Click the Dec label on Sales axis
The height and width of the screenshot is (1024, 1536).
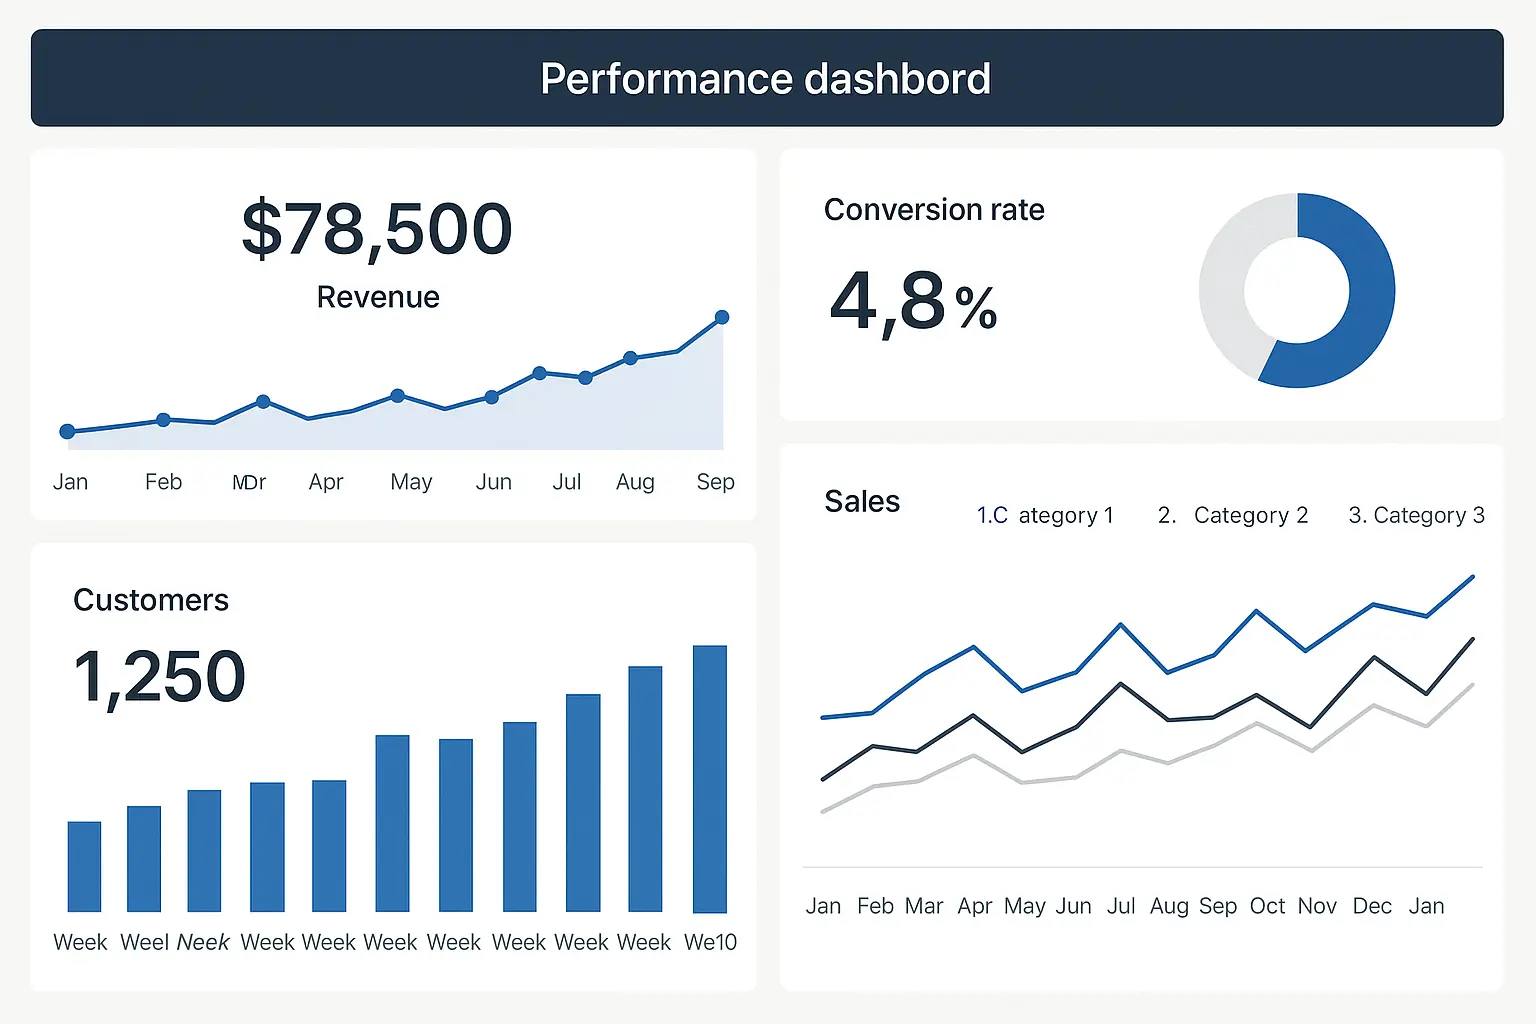(x=1372, y=906)
